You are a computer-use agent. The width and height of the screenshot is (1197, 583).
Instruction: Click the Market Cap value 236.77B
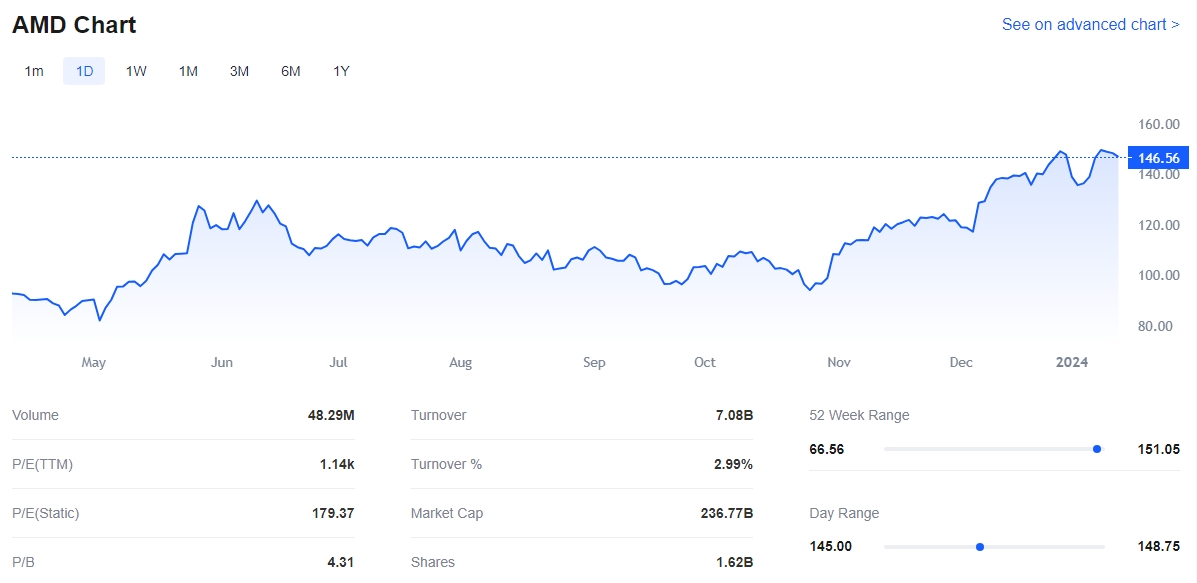pos(727,513)
